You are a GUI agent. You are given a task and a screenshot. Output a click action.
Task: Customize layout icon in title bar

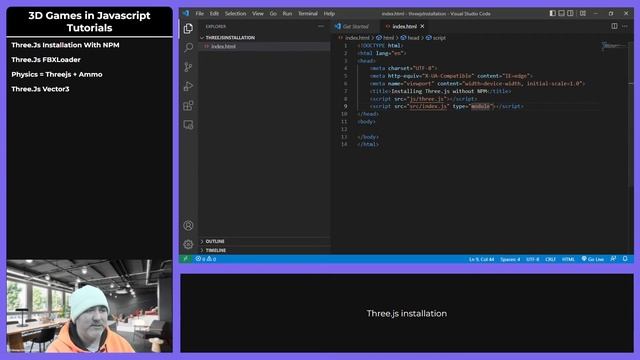[583, 13]
